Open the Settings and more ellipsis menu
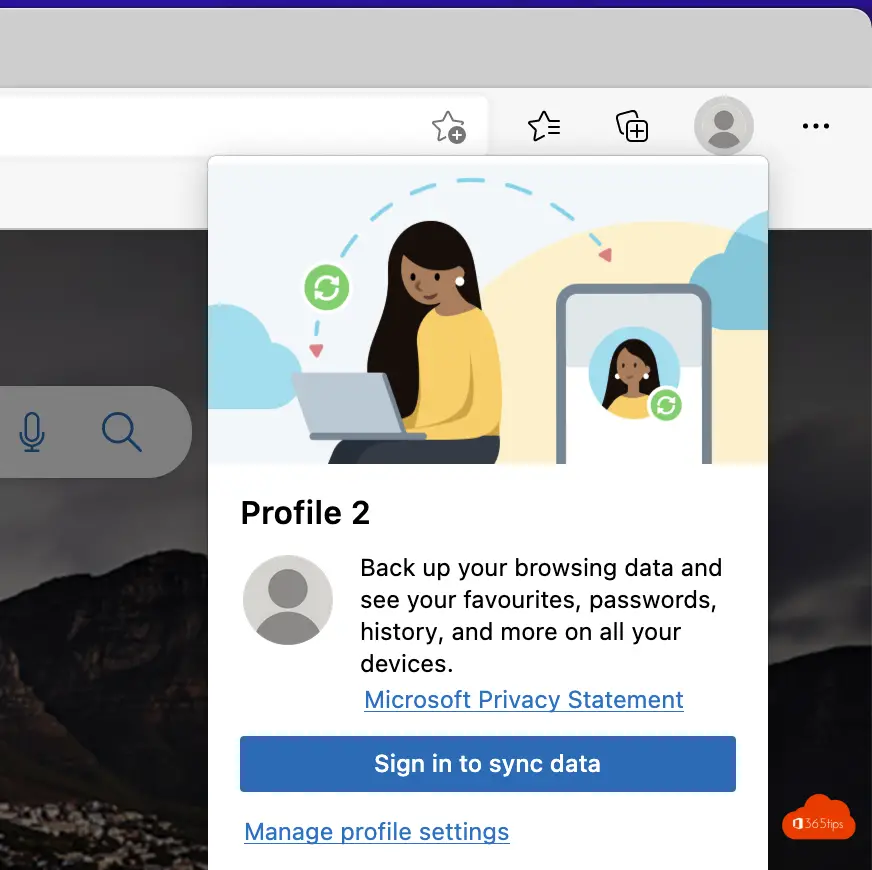 pos(815,126)
